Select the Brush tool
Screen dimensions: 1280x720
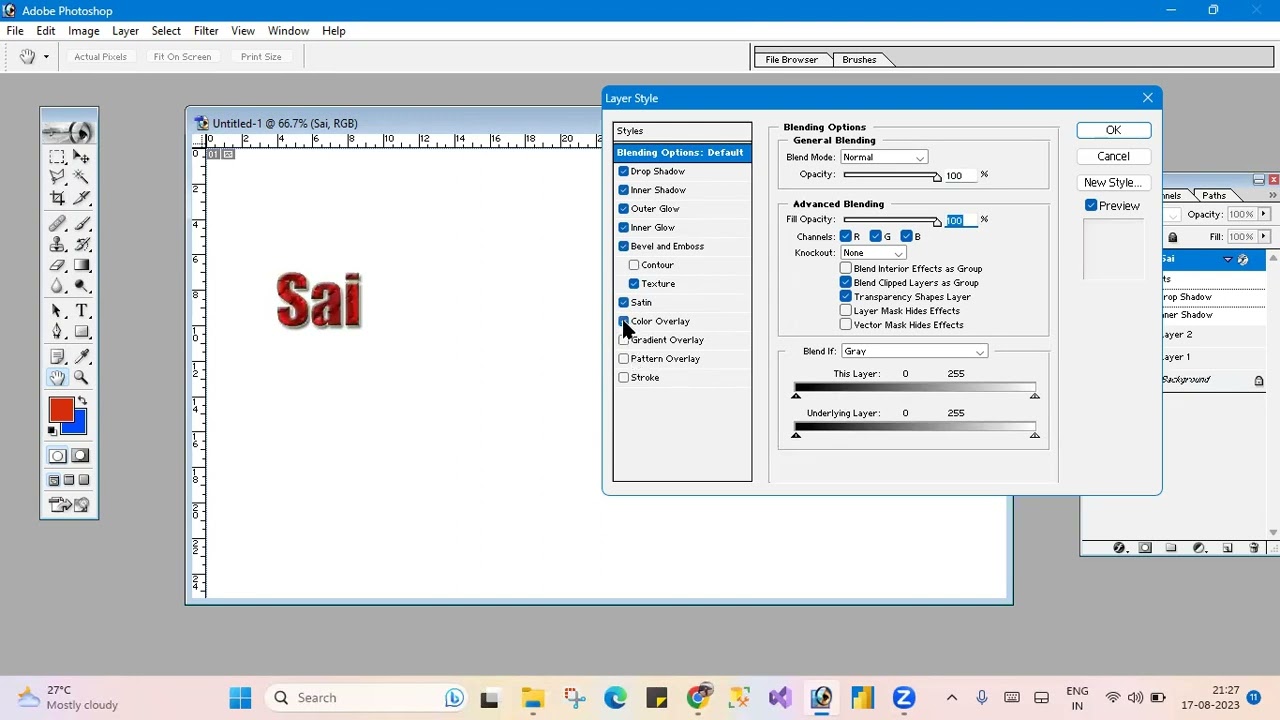[x=81, y=224]
